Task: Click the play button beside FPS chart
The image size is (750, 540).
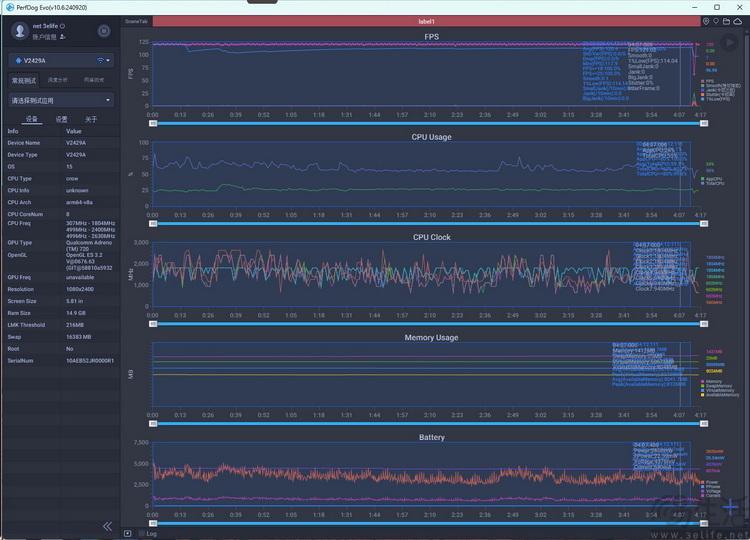Action: click(x=729, y=43)
